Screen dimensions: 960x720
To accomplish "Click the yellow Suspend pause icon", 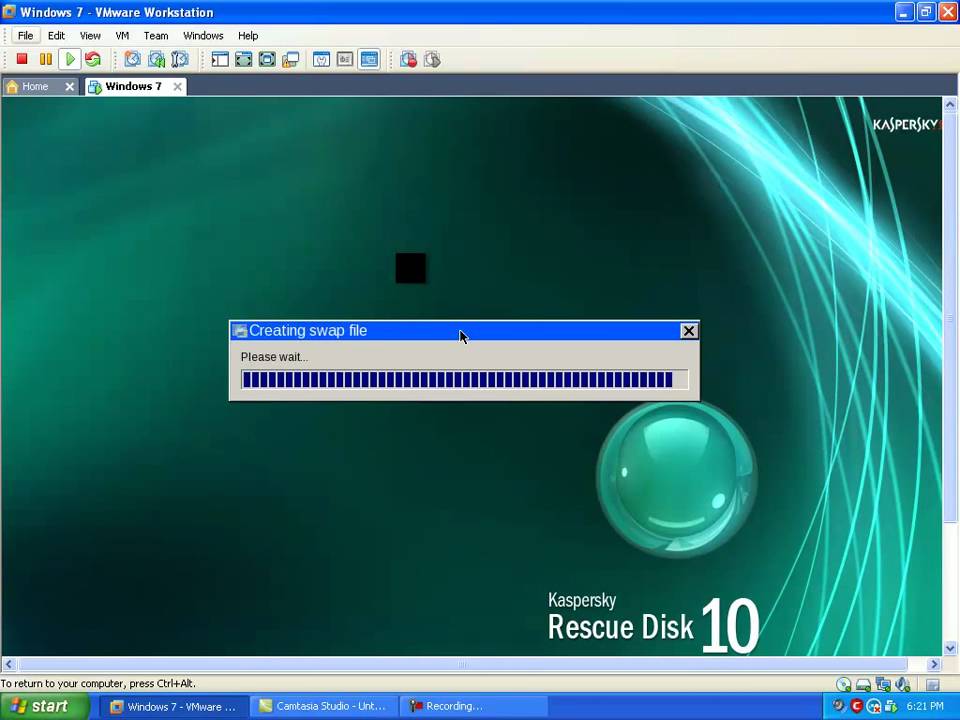I will [46, 59].
